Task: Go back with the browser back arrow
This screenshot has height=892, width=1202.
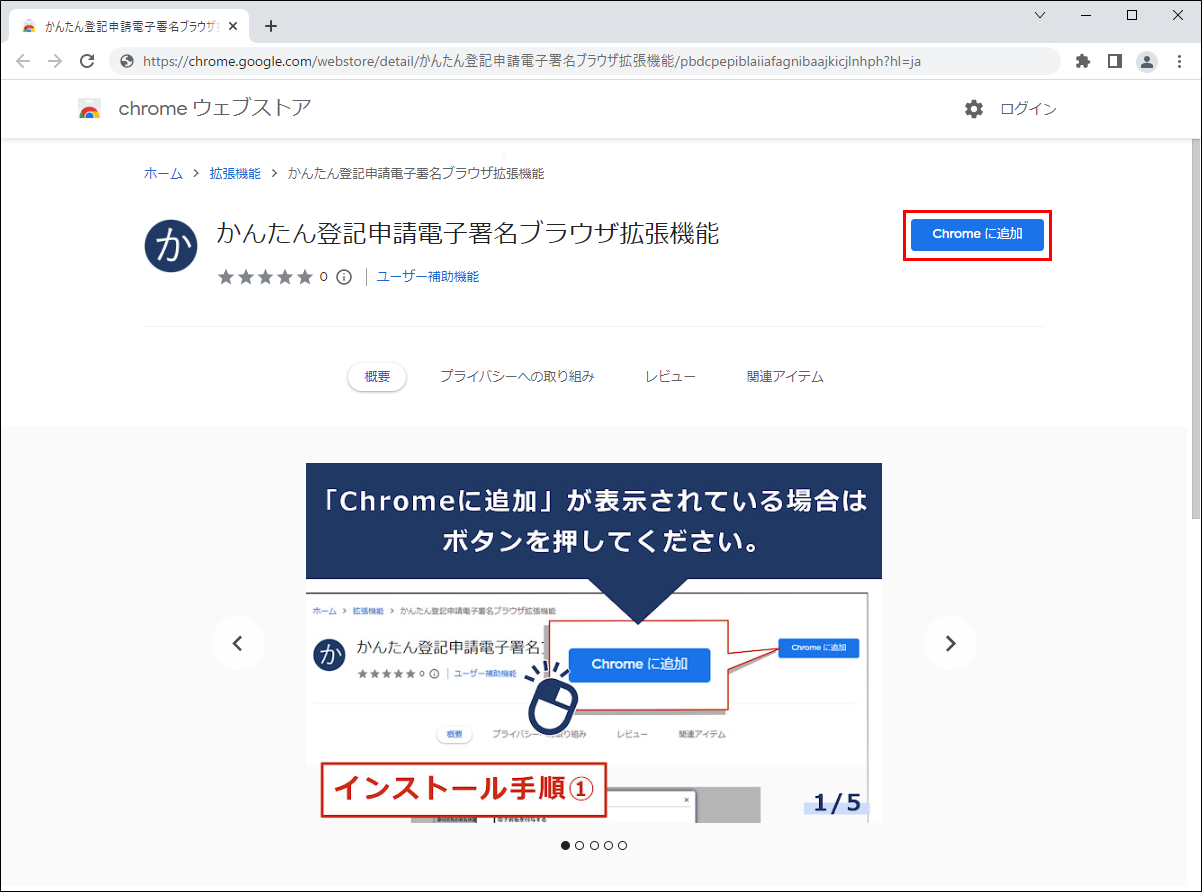Action: [23, 61]
